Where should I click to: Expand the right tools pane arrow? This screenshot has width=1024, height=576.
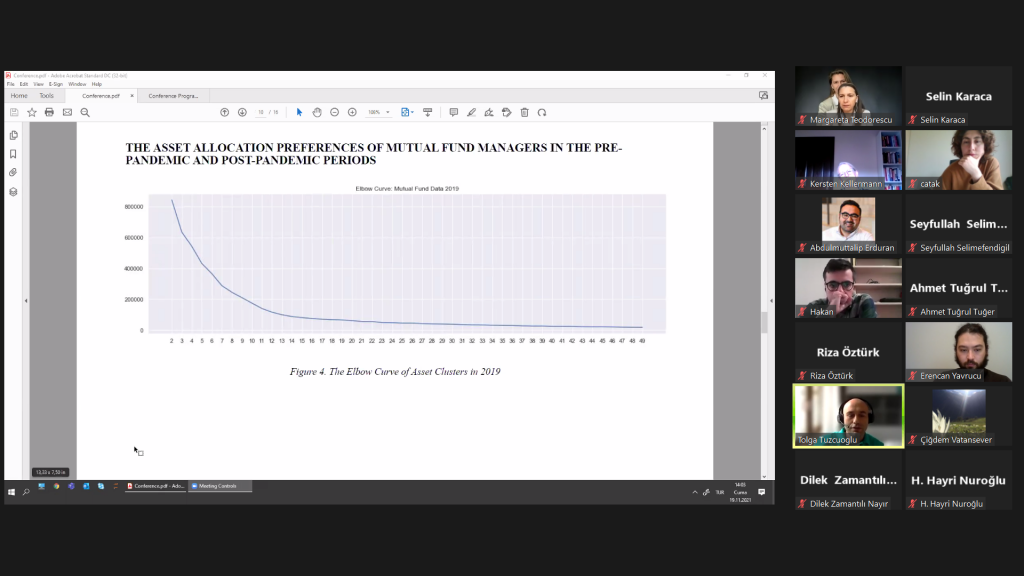771,301
